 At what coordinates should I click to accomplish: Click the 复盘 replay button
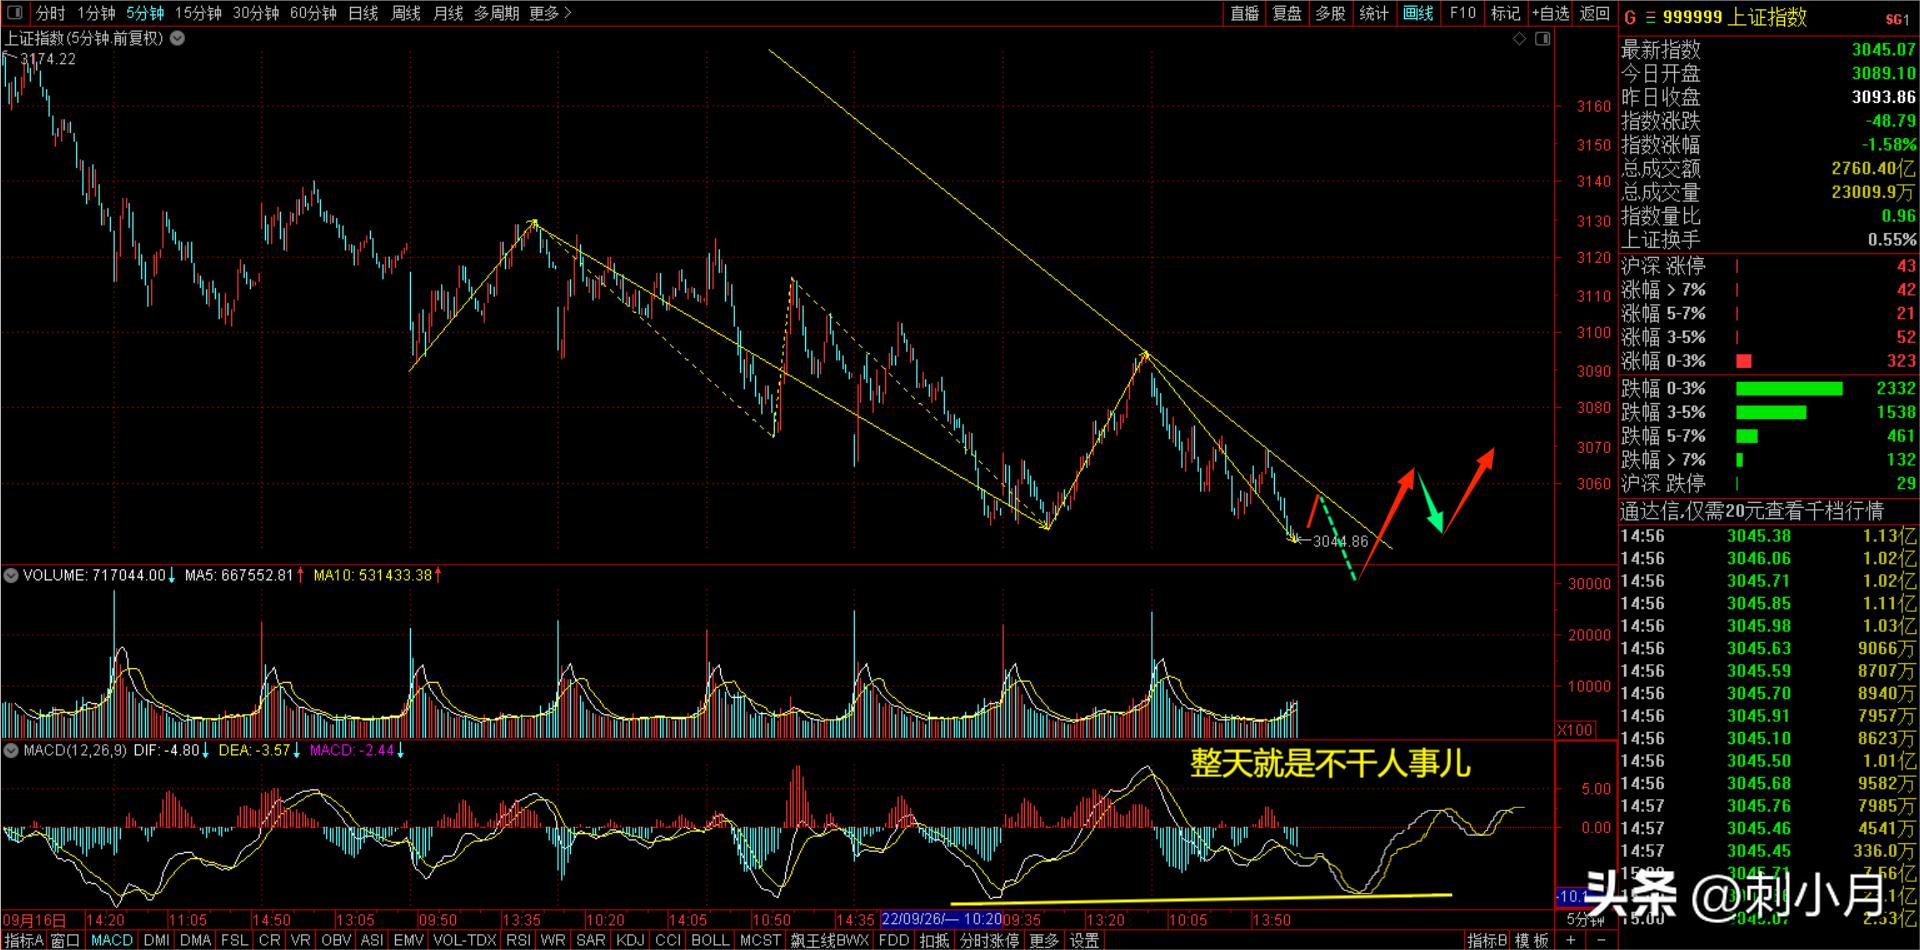[x=1287, y=13]
